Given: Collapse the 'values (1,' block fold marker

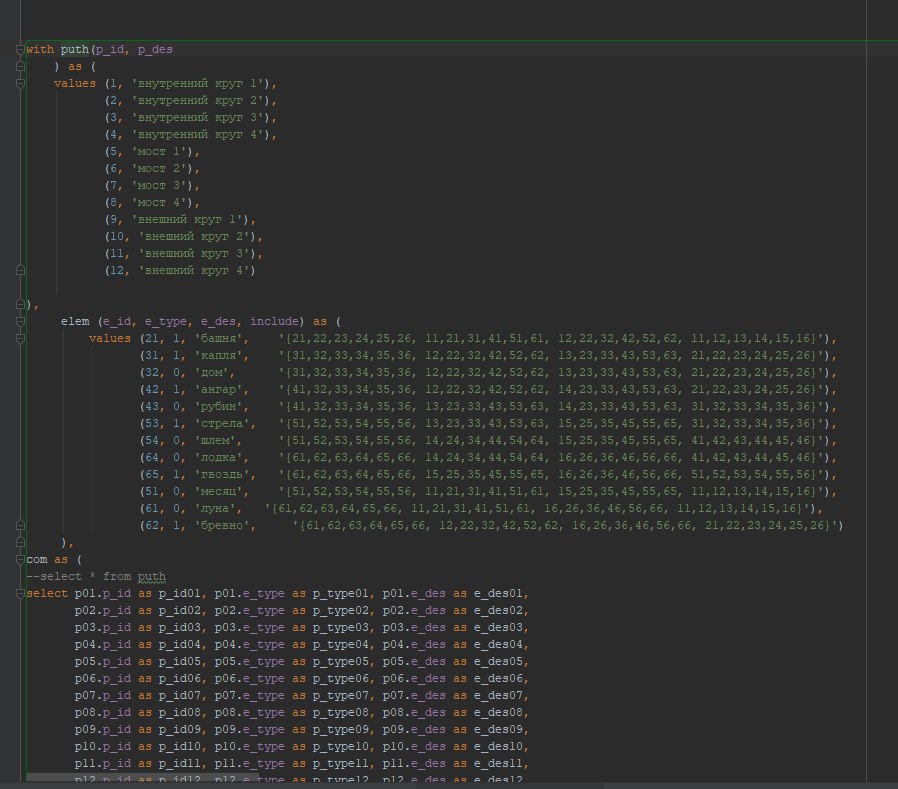Looking at the screenshot, I should [20, 84].
